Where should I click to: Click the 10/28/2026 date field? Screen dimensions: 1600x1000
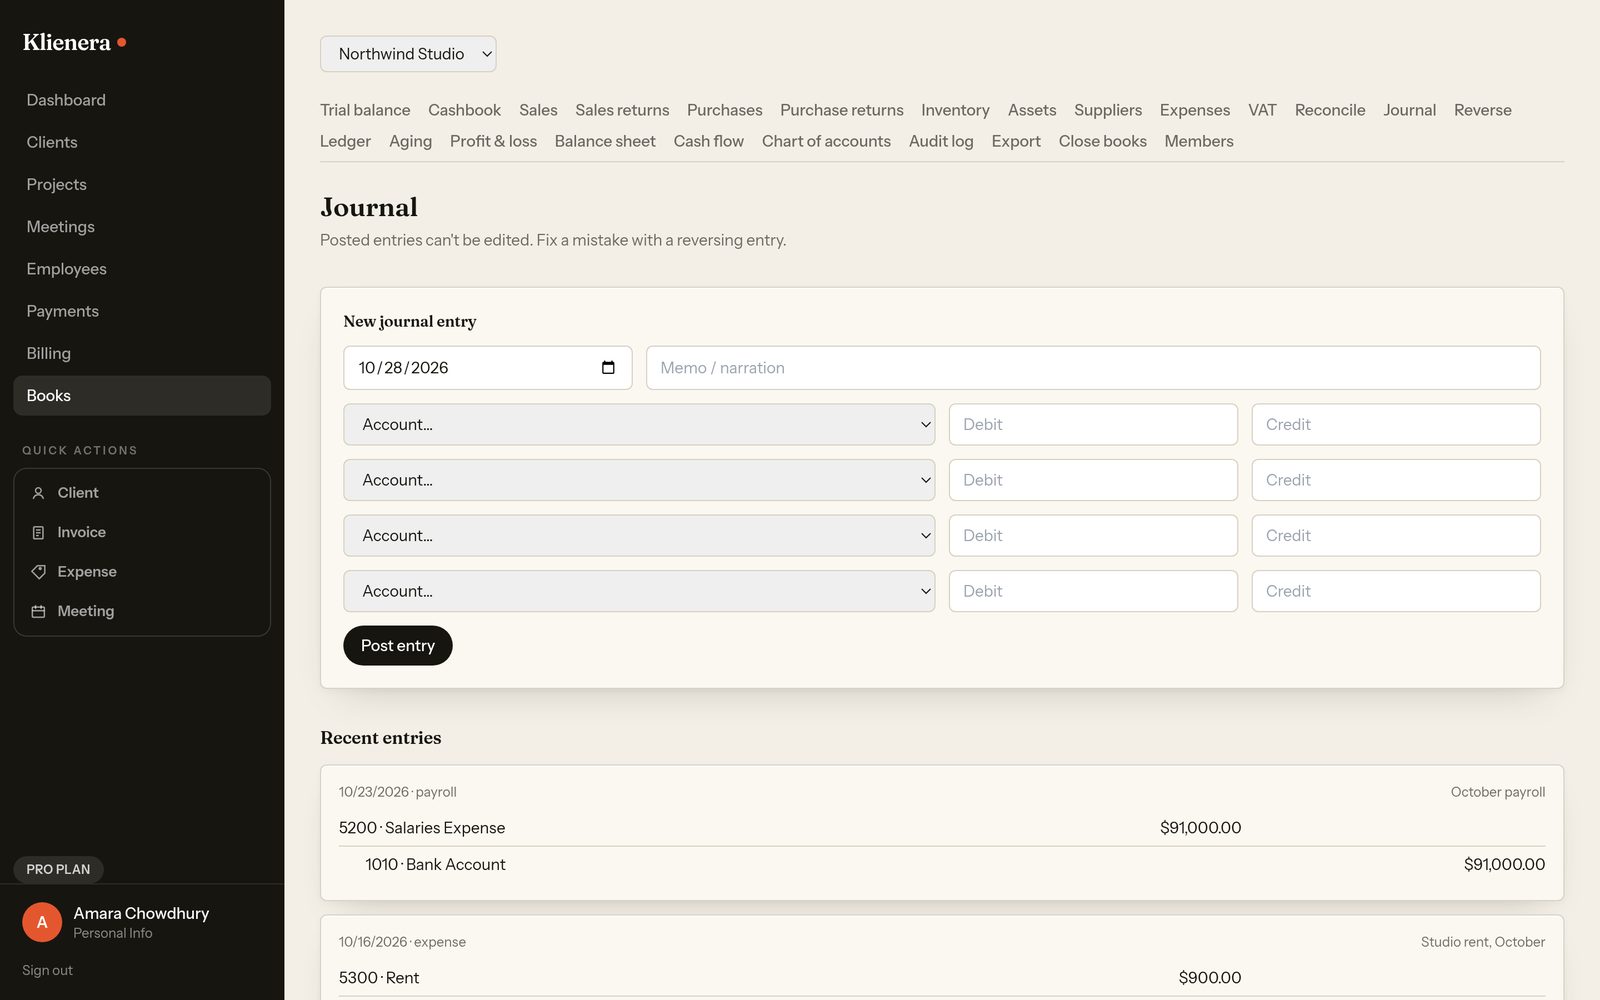(x=487, y=368)
